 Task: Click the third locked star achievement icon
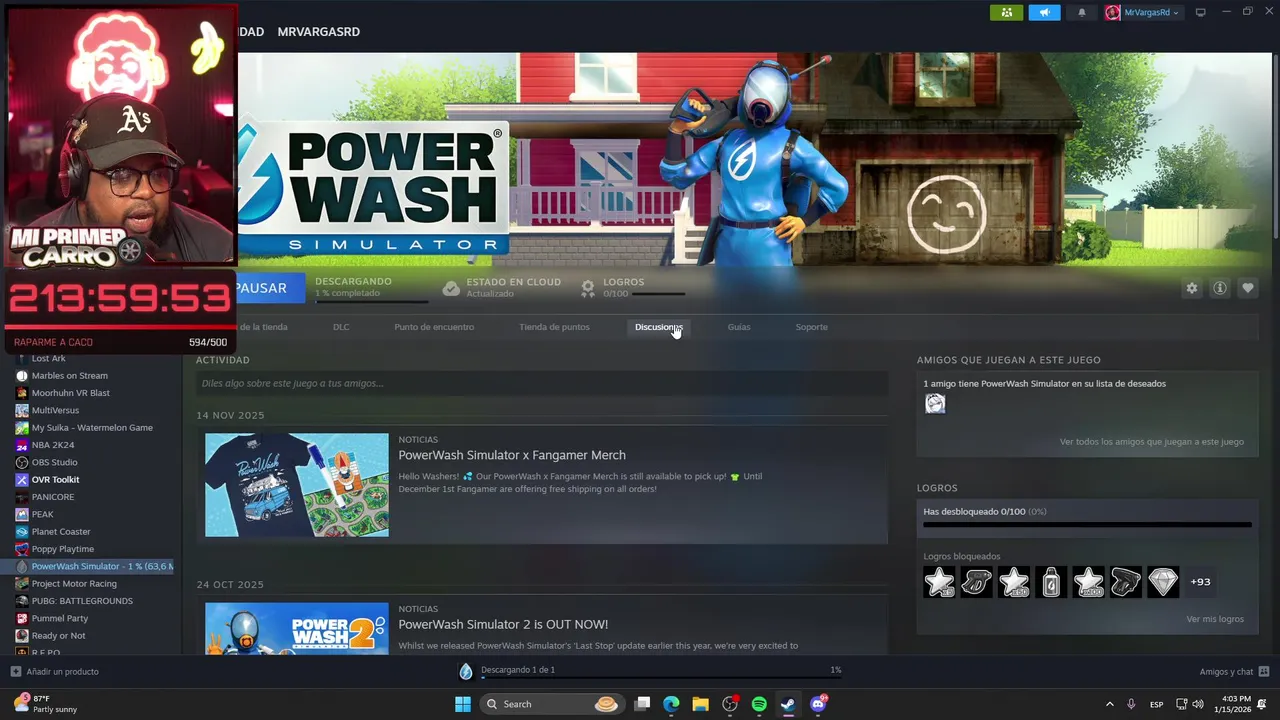pyautogui.click(x=1014, y=581)
